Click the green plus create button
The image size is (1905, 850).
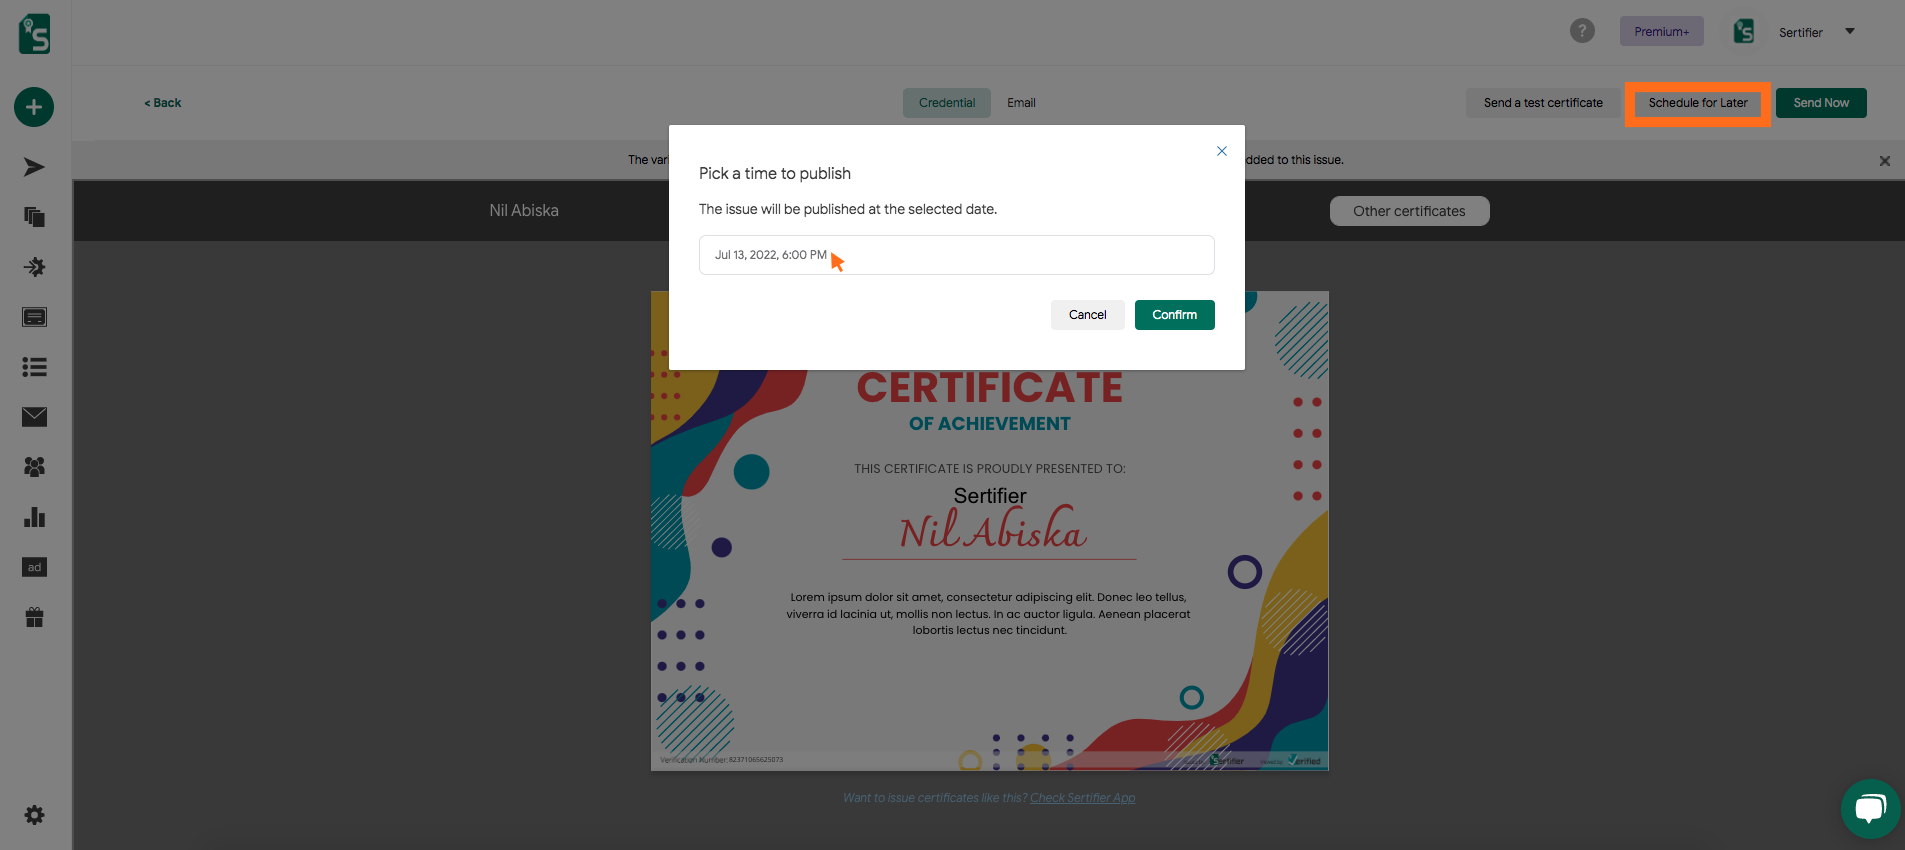(34, 107)
